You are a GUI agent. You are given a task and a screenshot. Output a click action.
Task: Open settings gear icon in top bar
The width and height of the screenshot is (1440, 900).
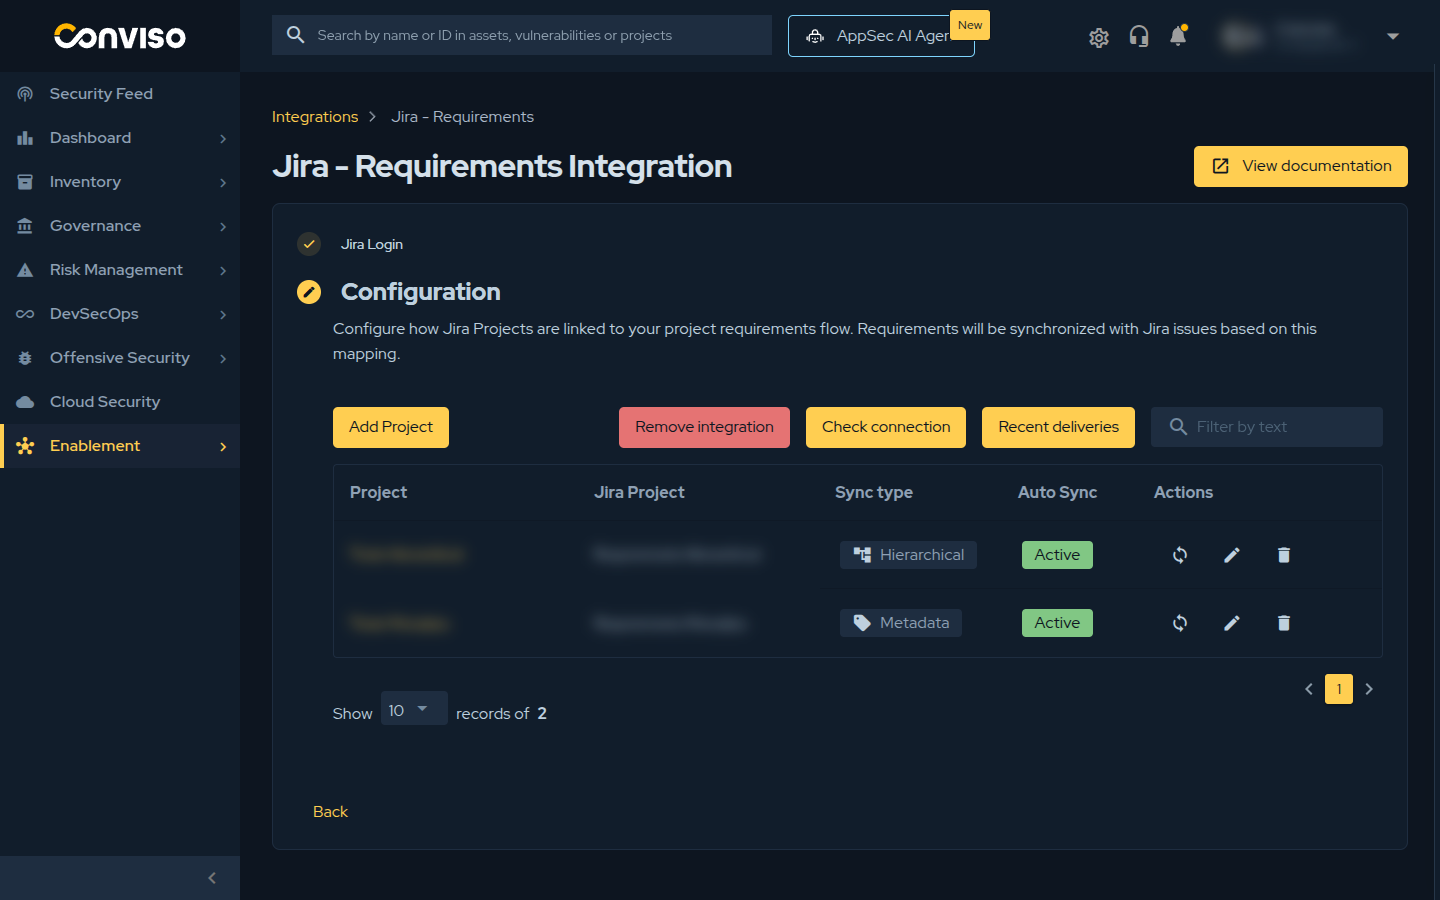tap(1099, 37)
